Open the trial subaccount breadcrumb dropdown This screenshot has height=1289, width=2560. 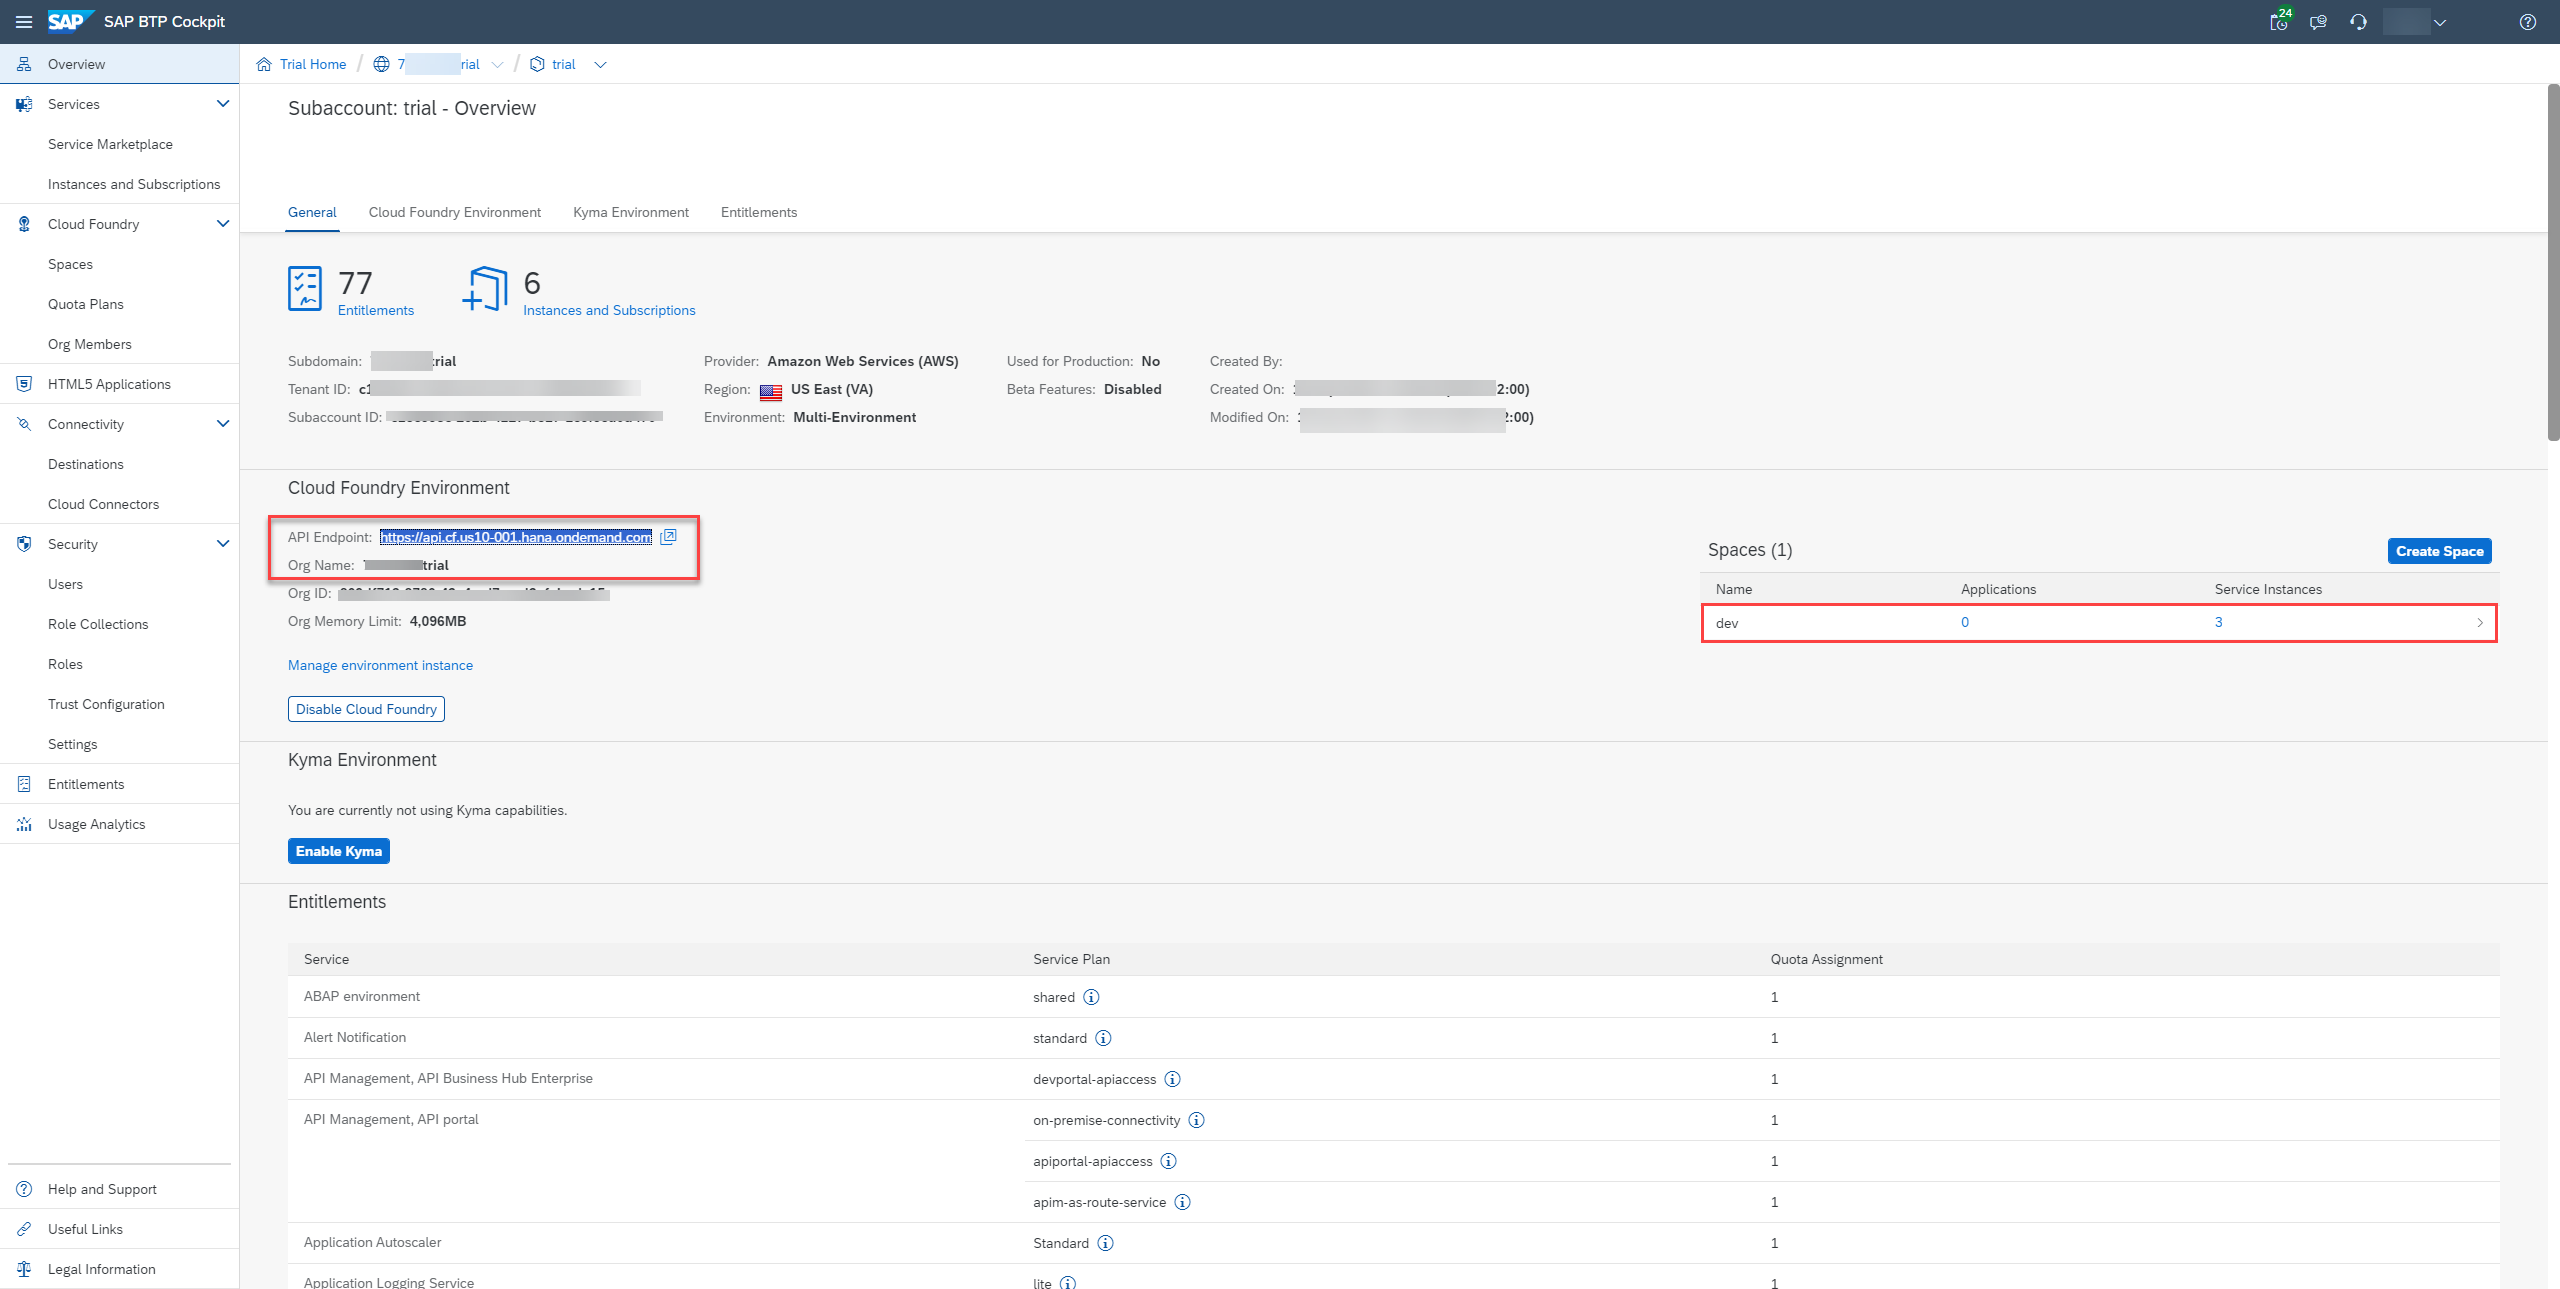pyautogui.click(x=600, y=65)
